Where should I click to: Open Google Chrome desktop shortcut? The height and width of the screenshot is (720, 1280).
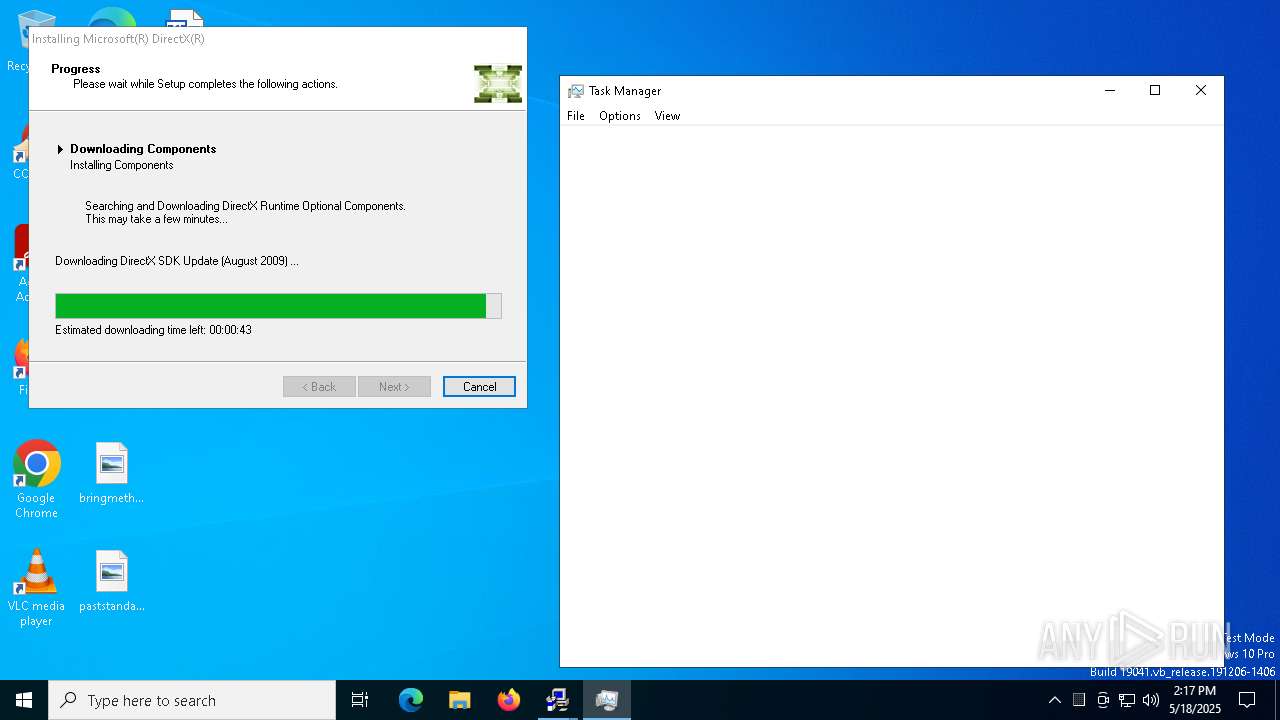[x=36, y=480]
